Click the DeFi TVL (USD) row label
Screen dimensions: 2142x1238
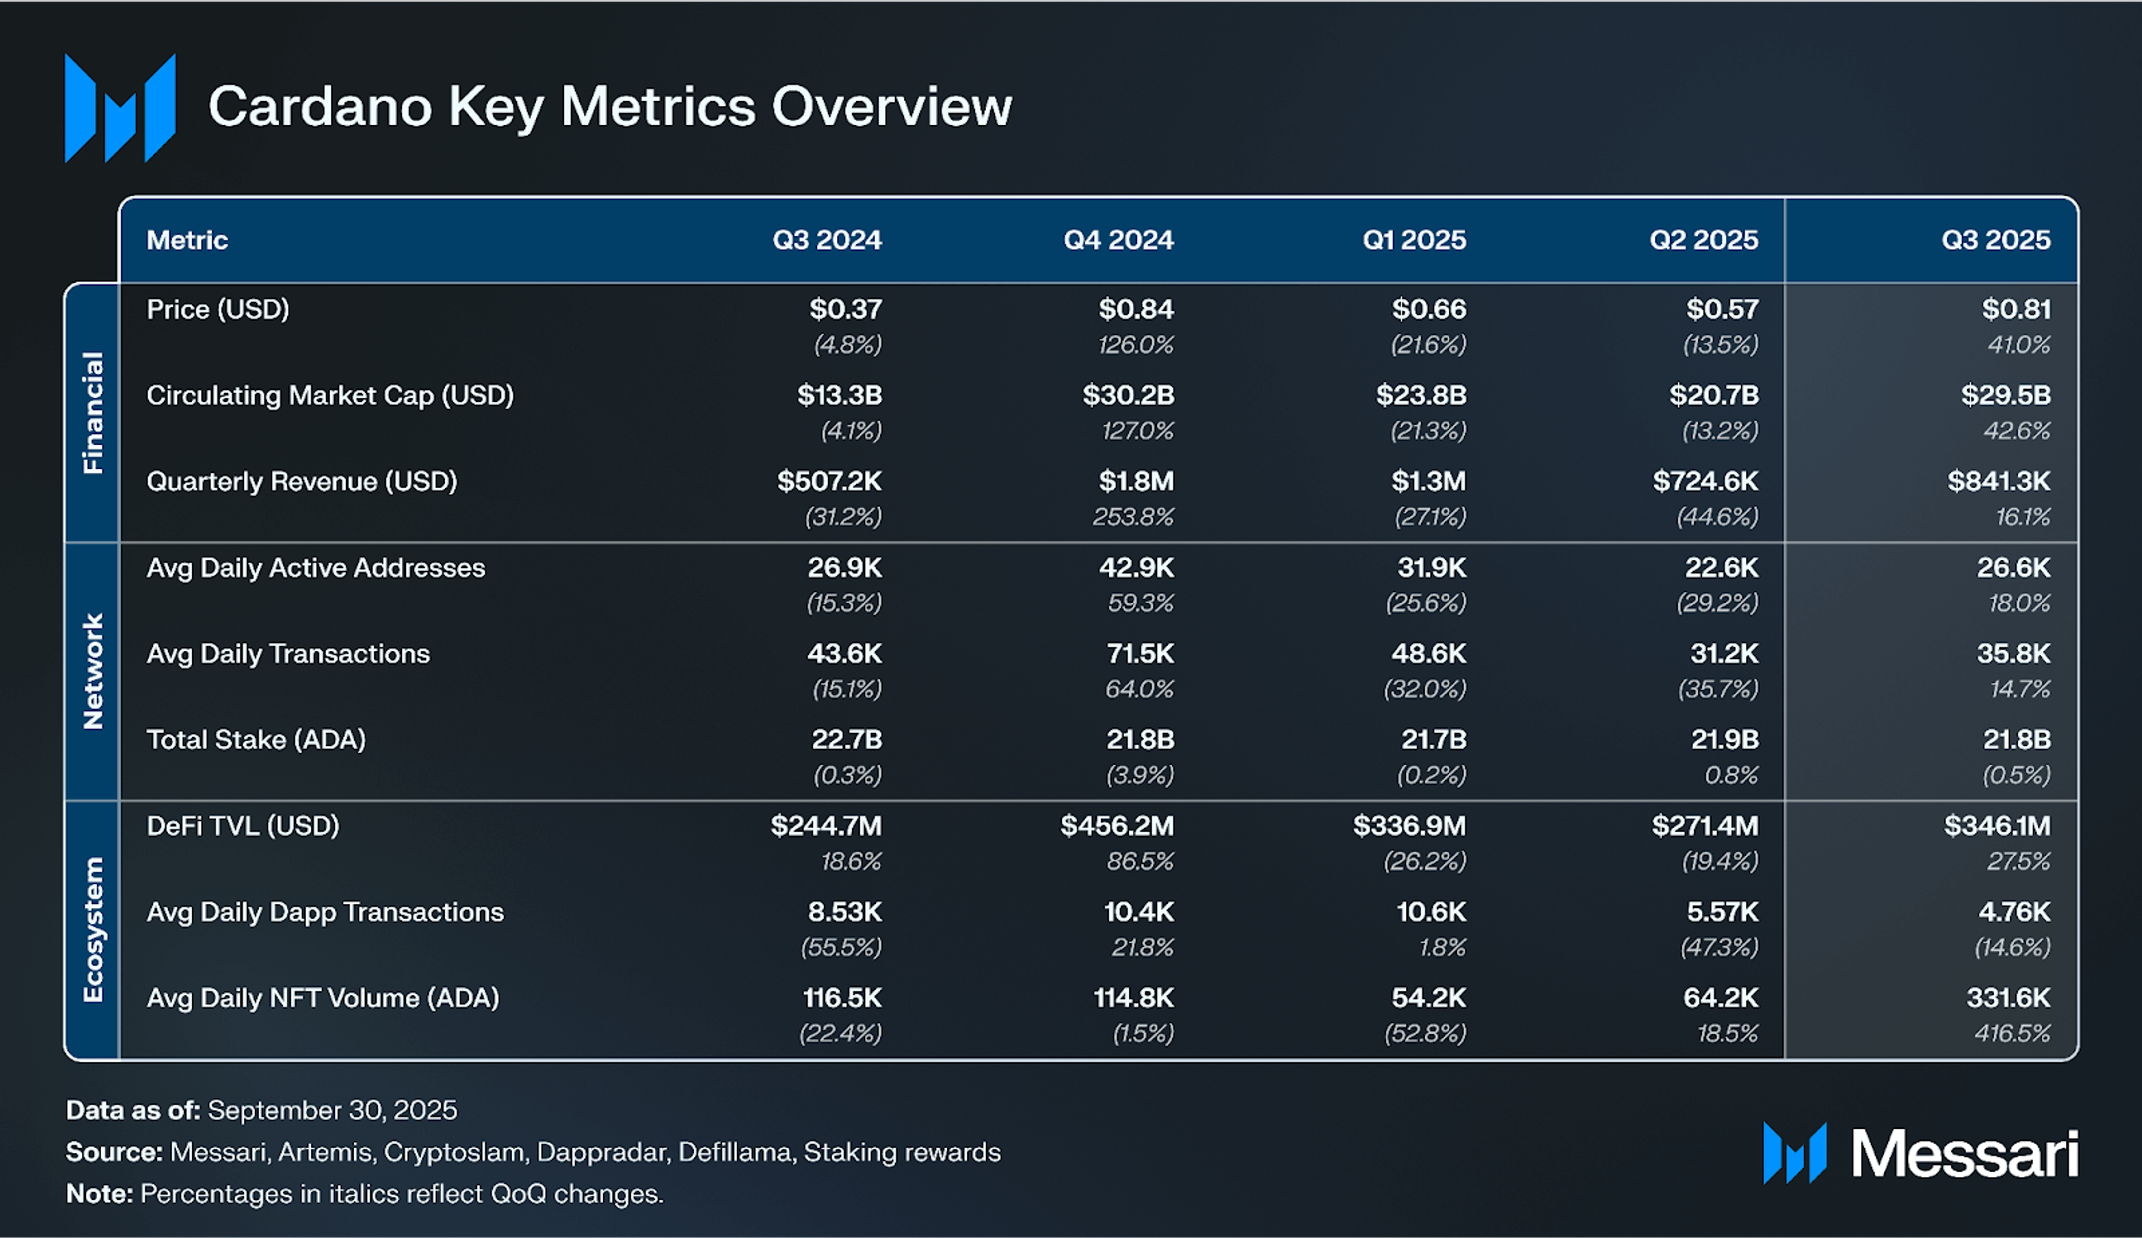point(243,826)
